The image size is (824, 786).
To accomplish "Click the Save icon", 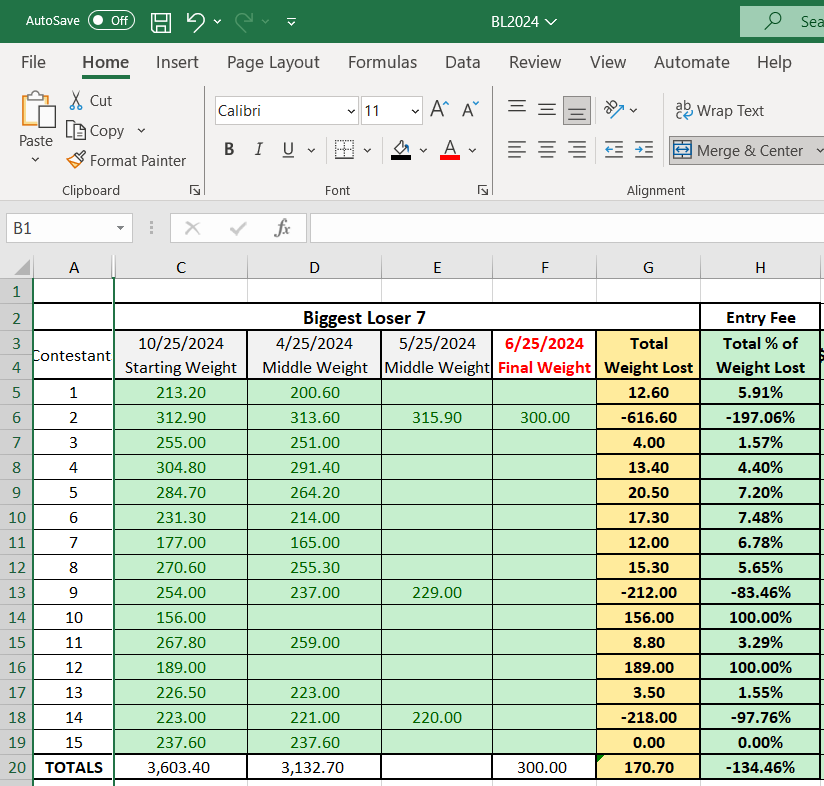I will click(160, 20).
